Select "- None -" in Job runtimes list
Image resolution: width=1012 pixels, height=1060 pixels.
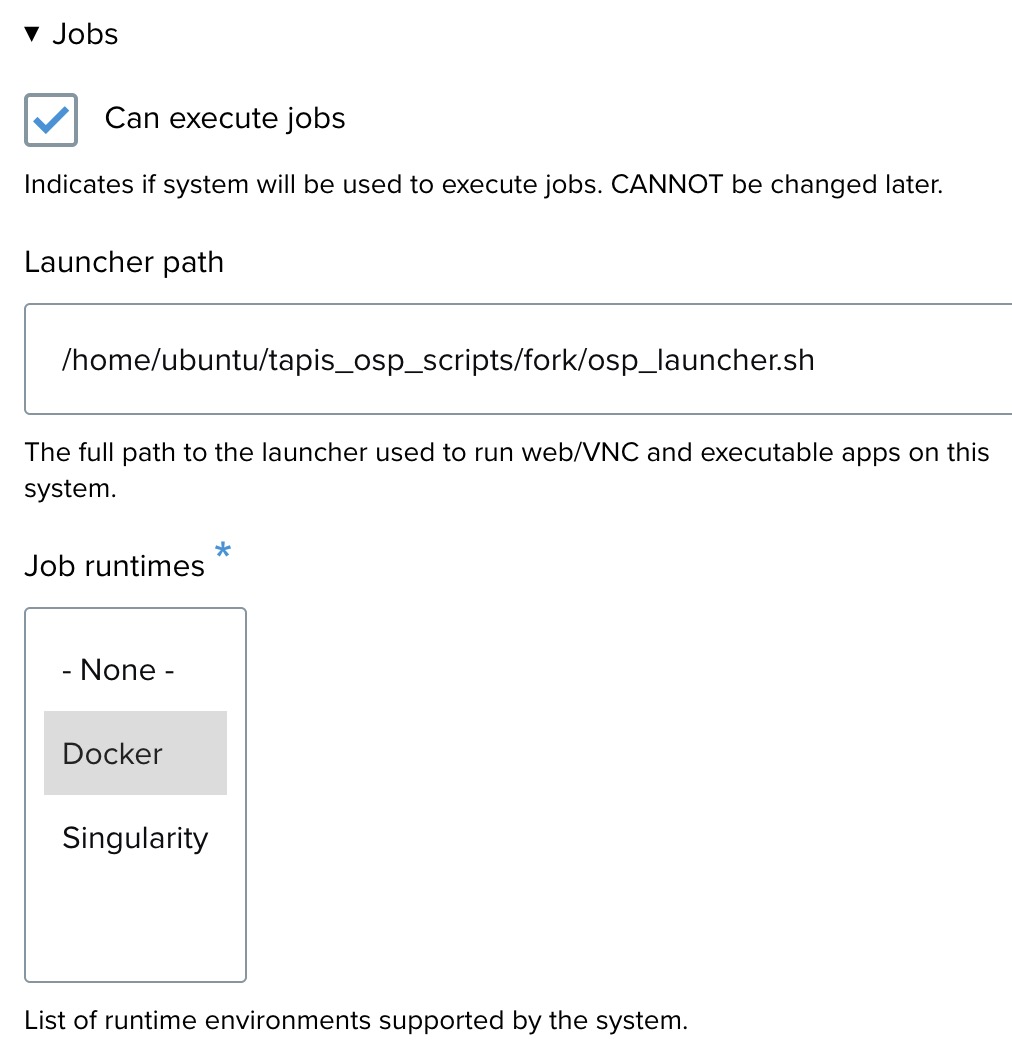tap(118, 670)
